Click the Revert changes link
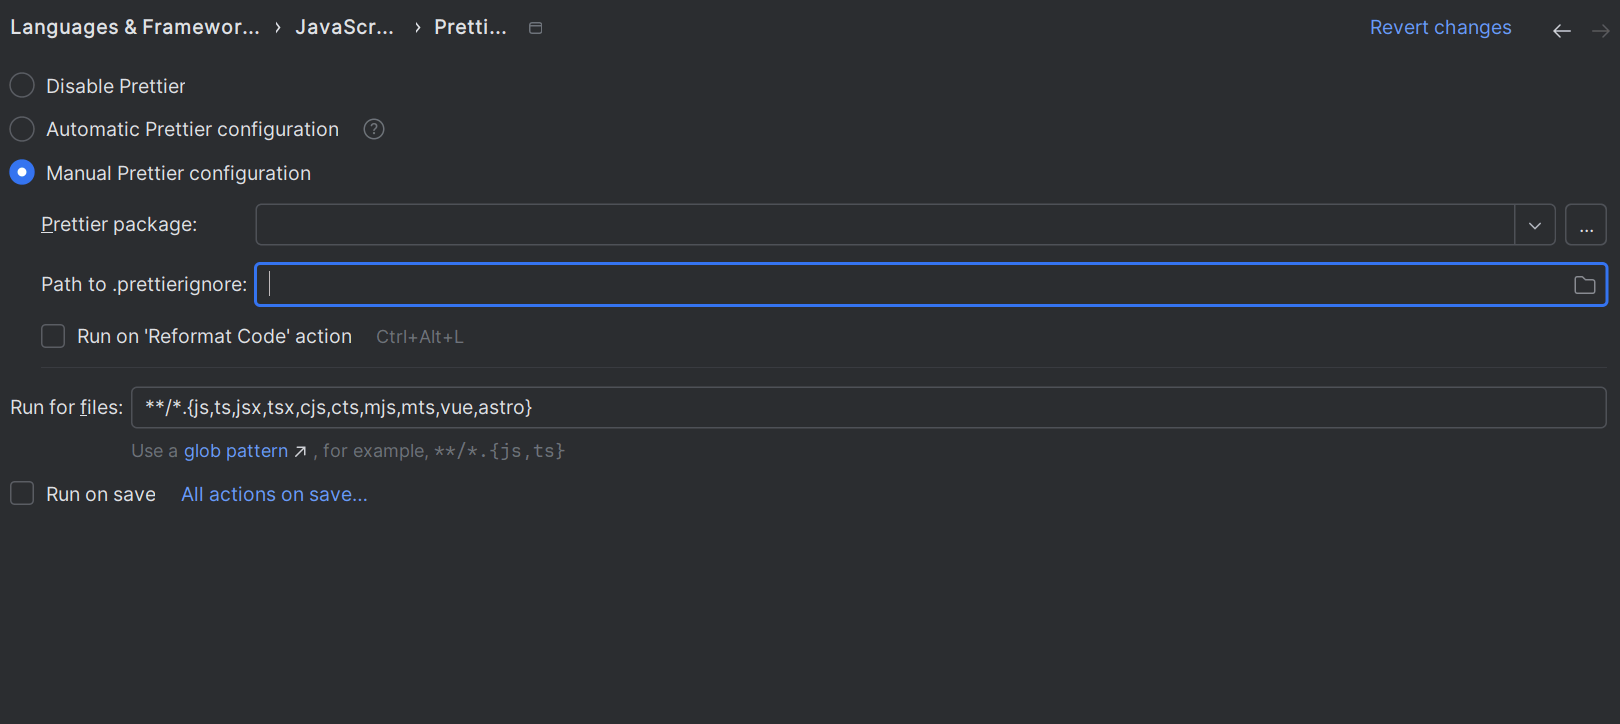This screenshot has width=1620, height=724. tap(1440, 27)
